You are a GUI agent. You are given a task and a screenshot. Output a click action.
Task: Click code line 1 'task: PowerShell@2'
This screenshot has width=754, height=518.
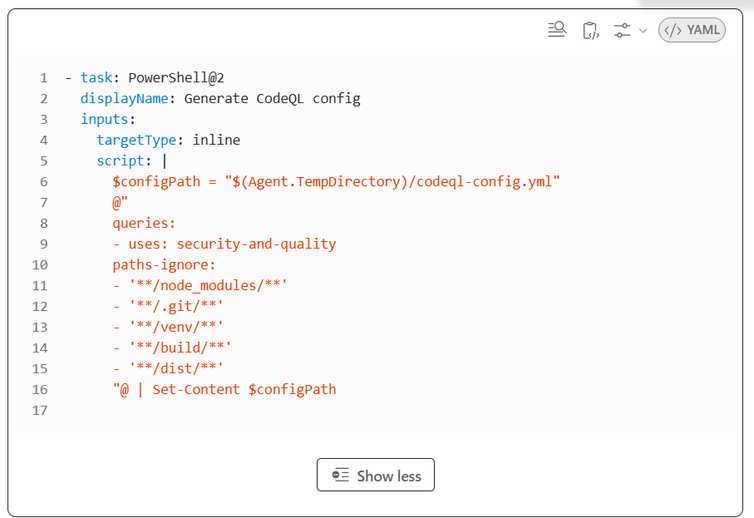(144, 78)
